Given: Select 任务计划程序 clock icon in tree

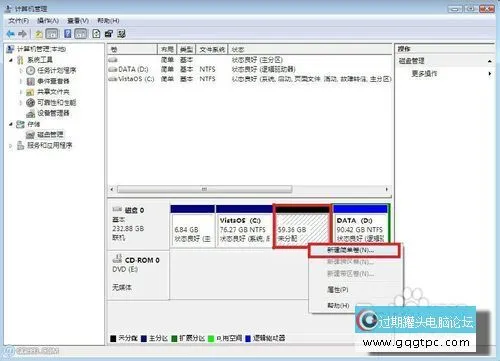Looking at the screenshot, I should 30,71.
